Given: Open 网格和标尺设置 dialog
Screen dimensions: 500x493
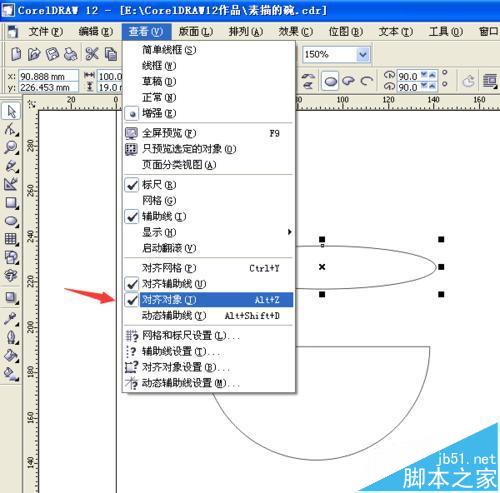Looking at the screenshot, I should [x=209, y=336].
